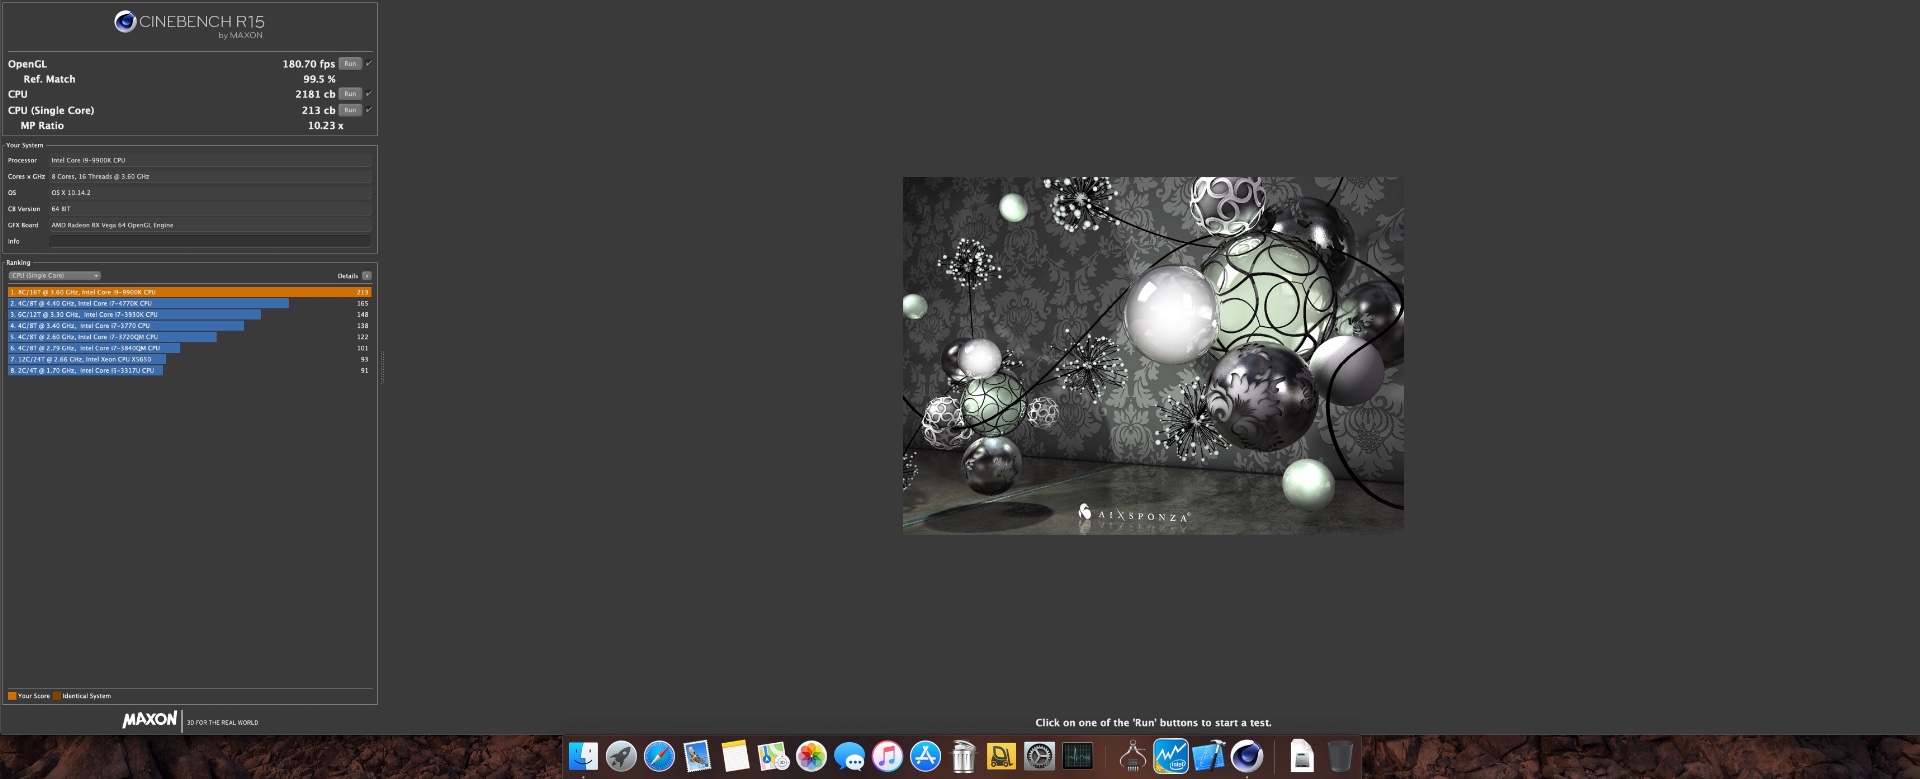Open iTunes from the Dock
Viewport: 1920px width, 779px height.
coord(887,756)
